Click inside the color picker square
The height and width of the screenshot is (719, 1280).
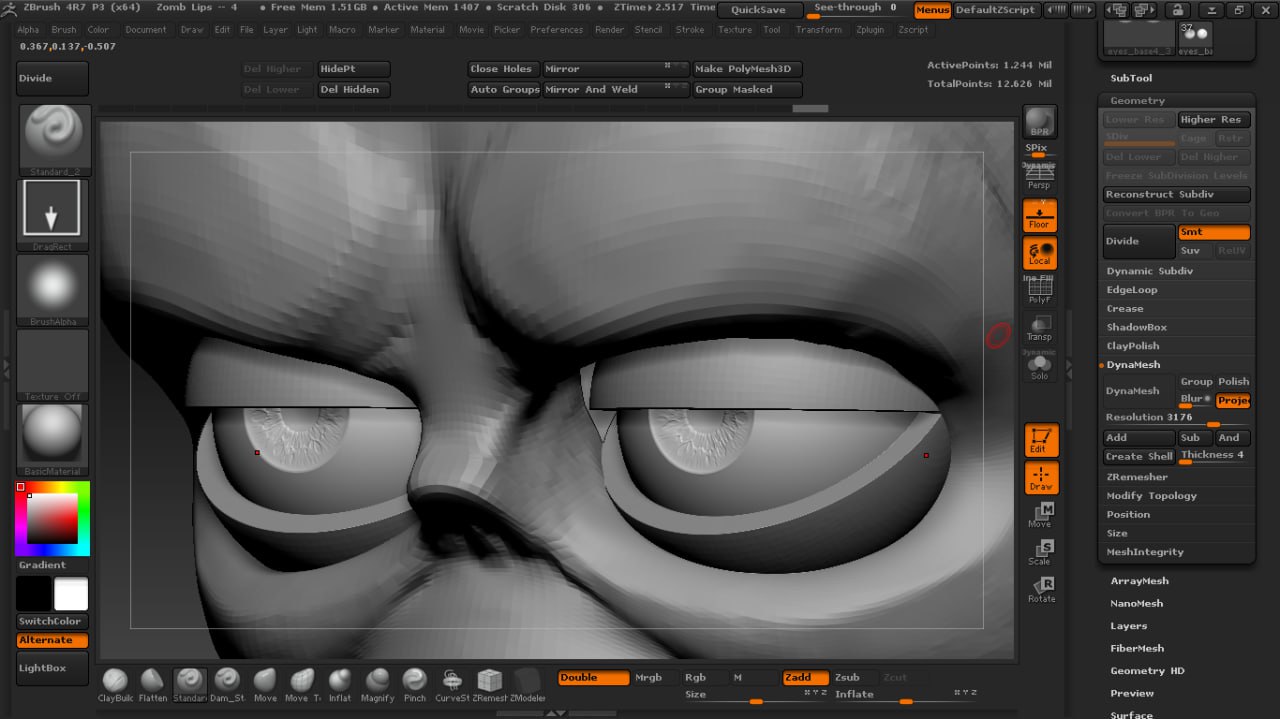[x=52, y=519]
